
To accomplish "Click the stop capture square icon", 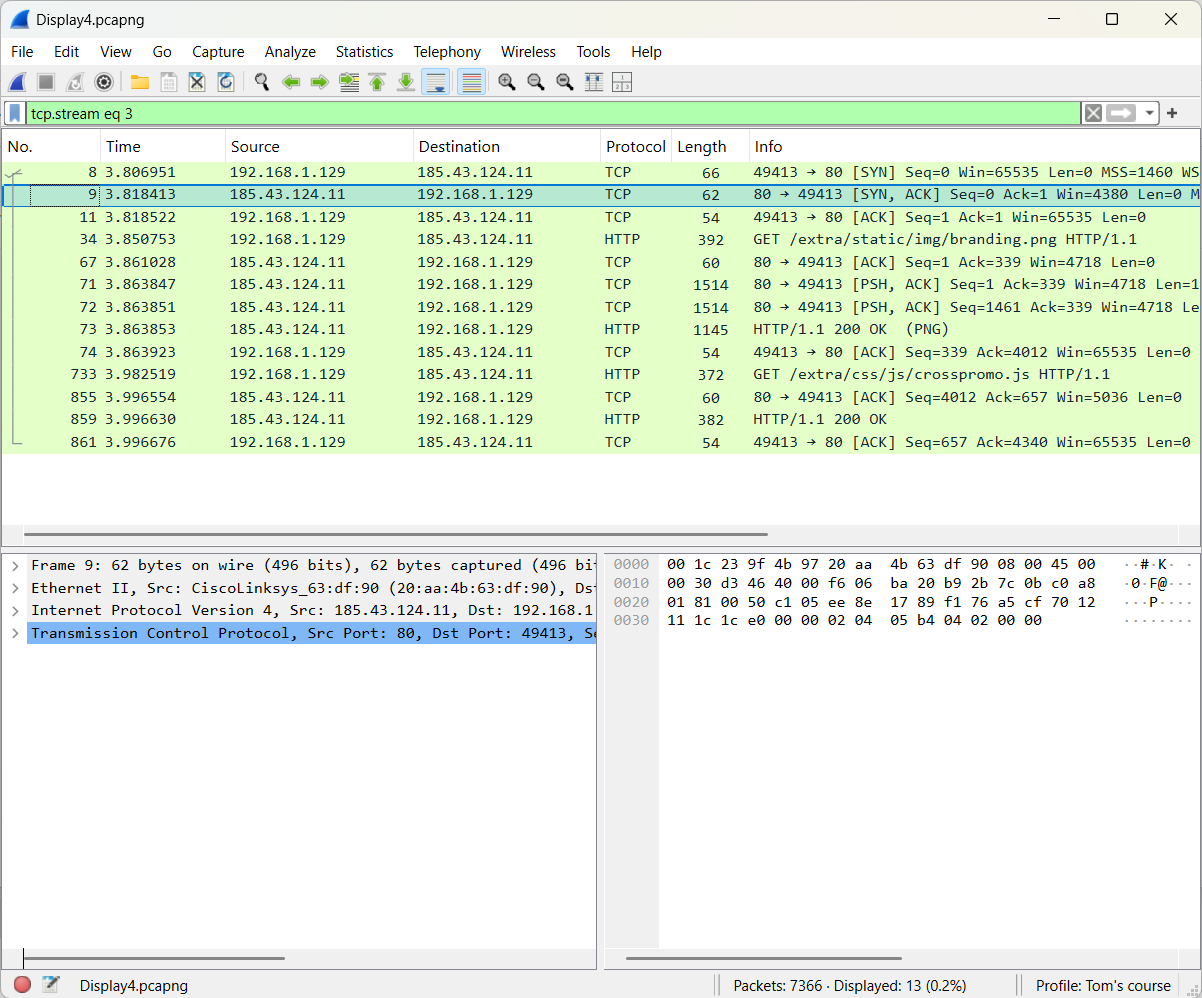I will pos(46,82).
